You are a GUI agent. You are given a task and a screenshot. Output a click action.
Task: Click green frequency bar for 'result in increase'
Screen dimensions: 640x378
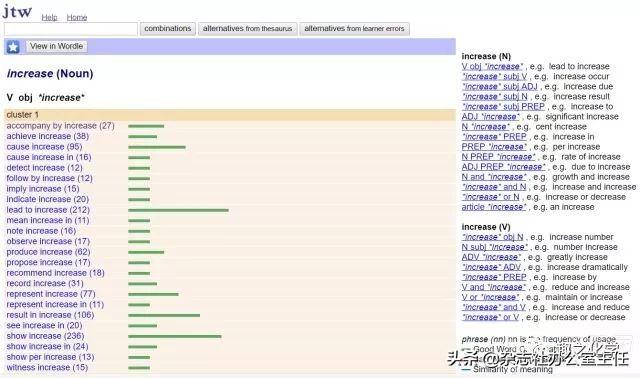164,315
